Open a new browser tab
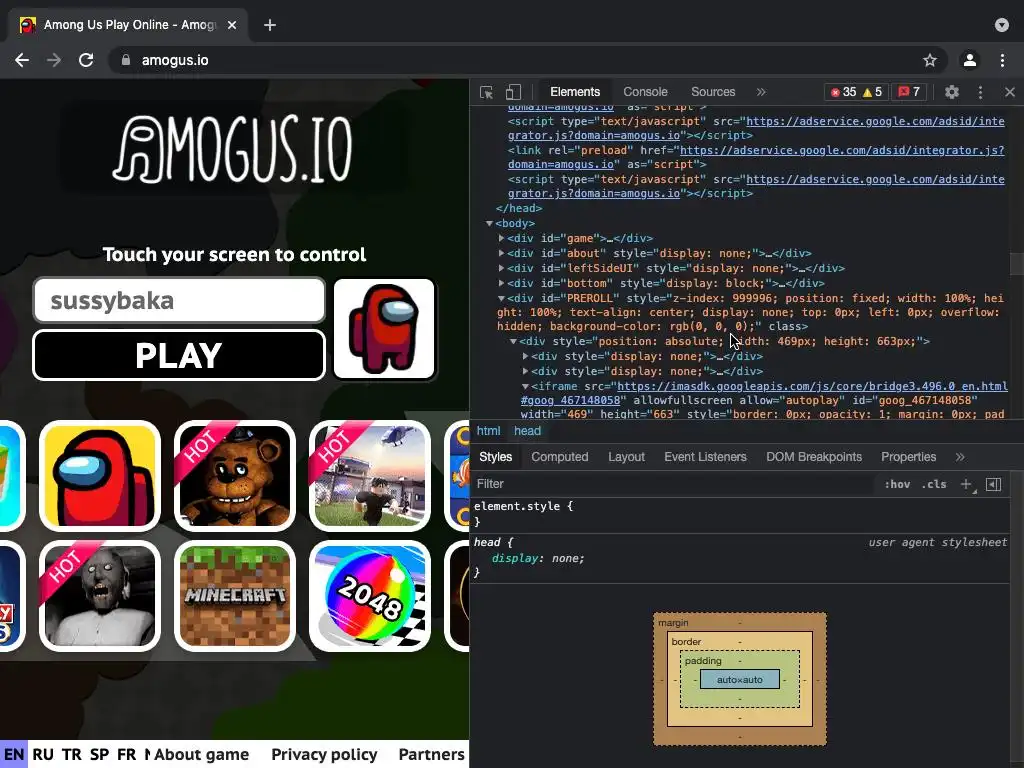The width and height of the screenshot is (1024, 768). 270,25
